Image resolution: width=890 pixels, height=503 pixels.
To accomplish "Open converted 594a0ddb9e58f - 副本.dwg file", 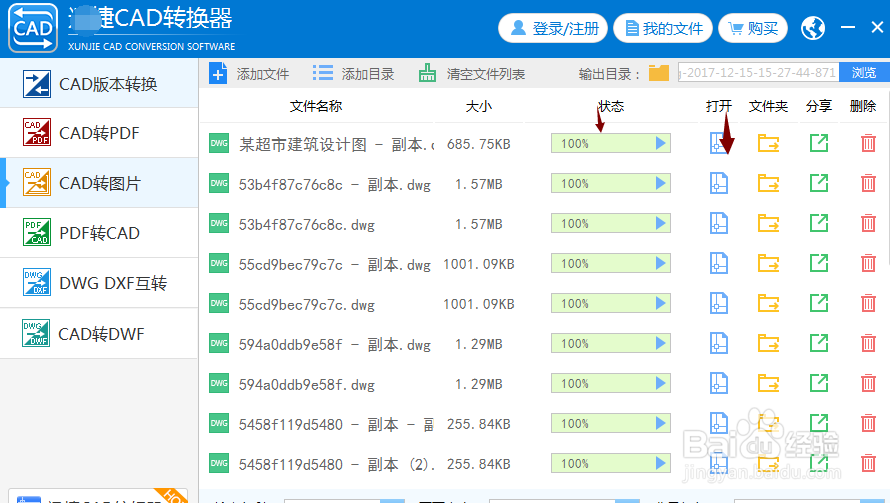I will tap(719, 343).
